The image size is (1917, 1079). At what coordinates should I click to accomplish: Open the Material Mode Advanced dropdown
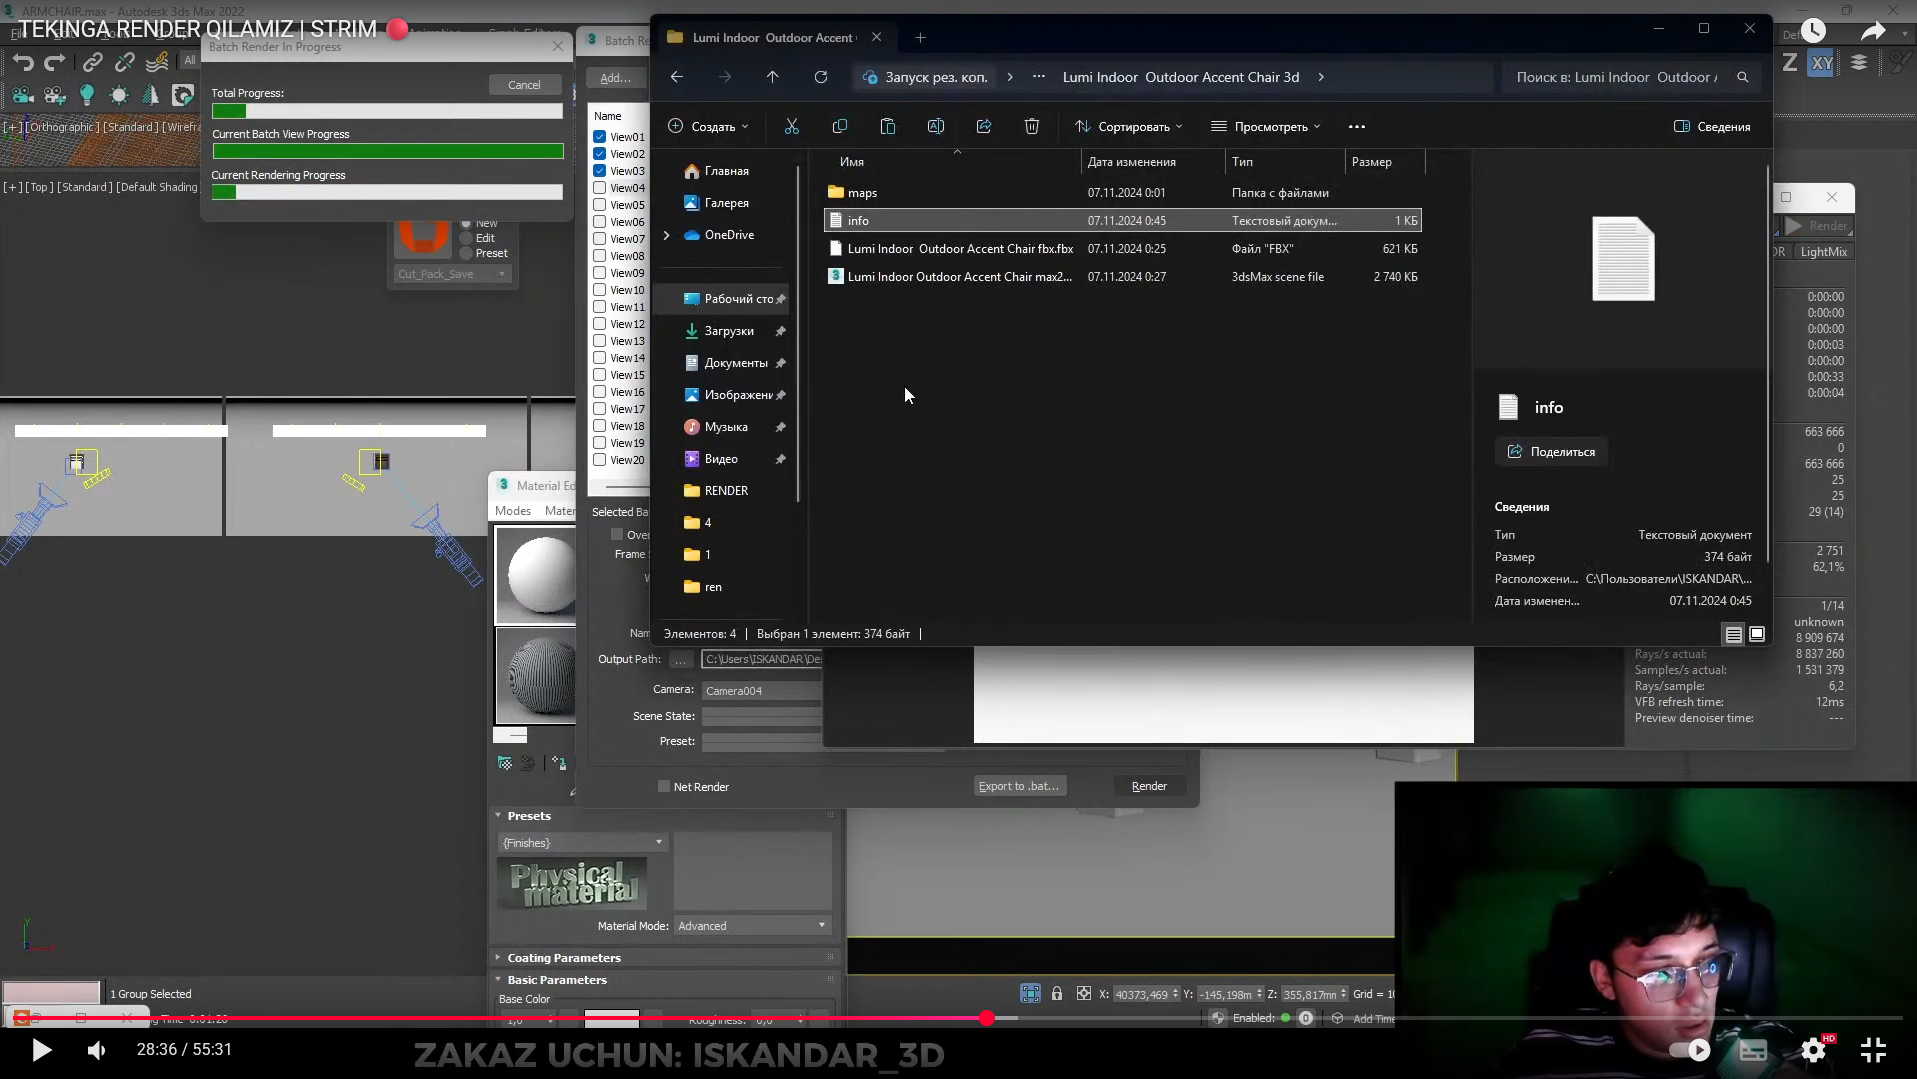pyautogui.click(x=752, y=926)
